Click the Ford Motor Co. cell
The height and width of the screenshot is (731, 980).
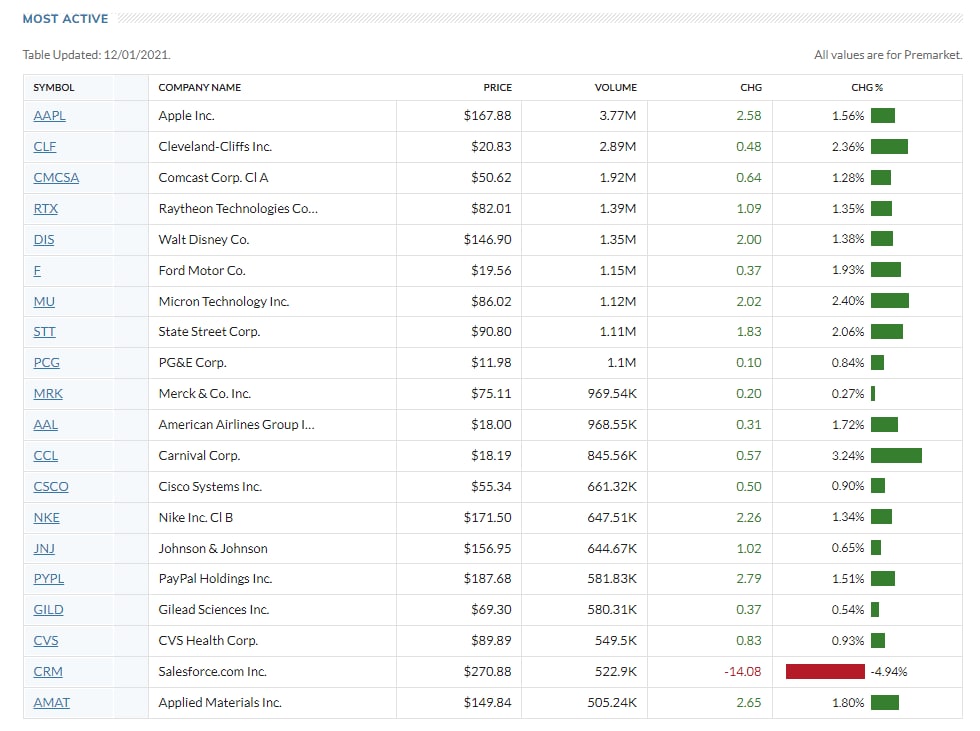click(202, 271)
